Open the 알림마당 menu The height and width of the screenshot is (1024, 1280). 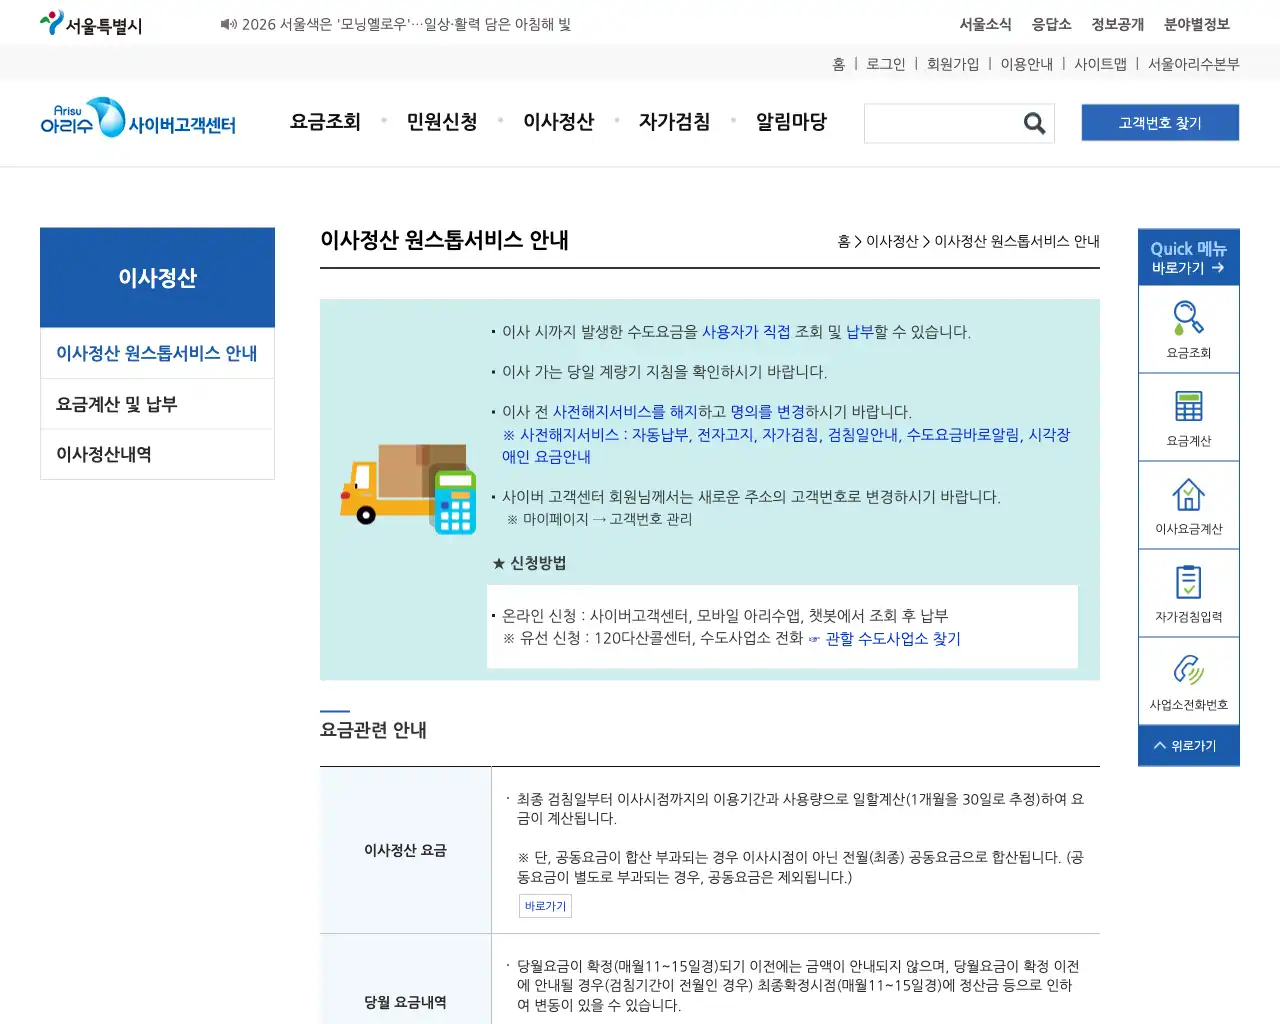(791, 121)
